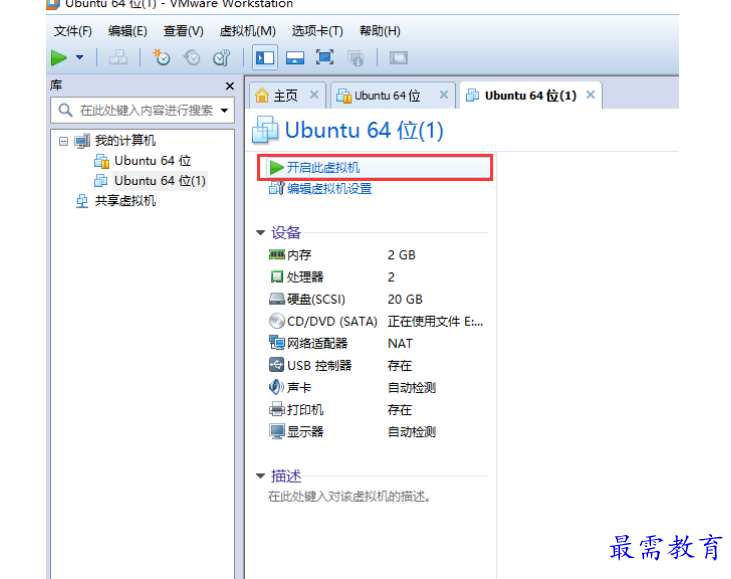Click the green power-on toolbar button
The height and width of the screenshot is (579, 731).
click(59, 58)
